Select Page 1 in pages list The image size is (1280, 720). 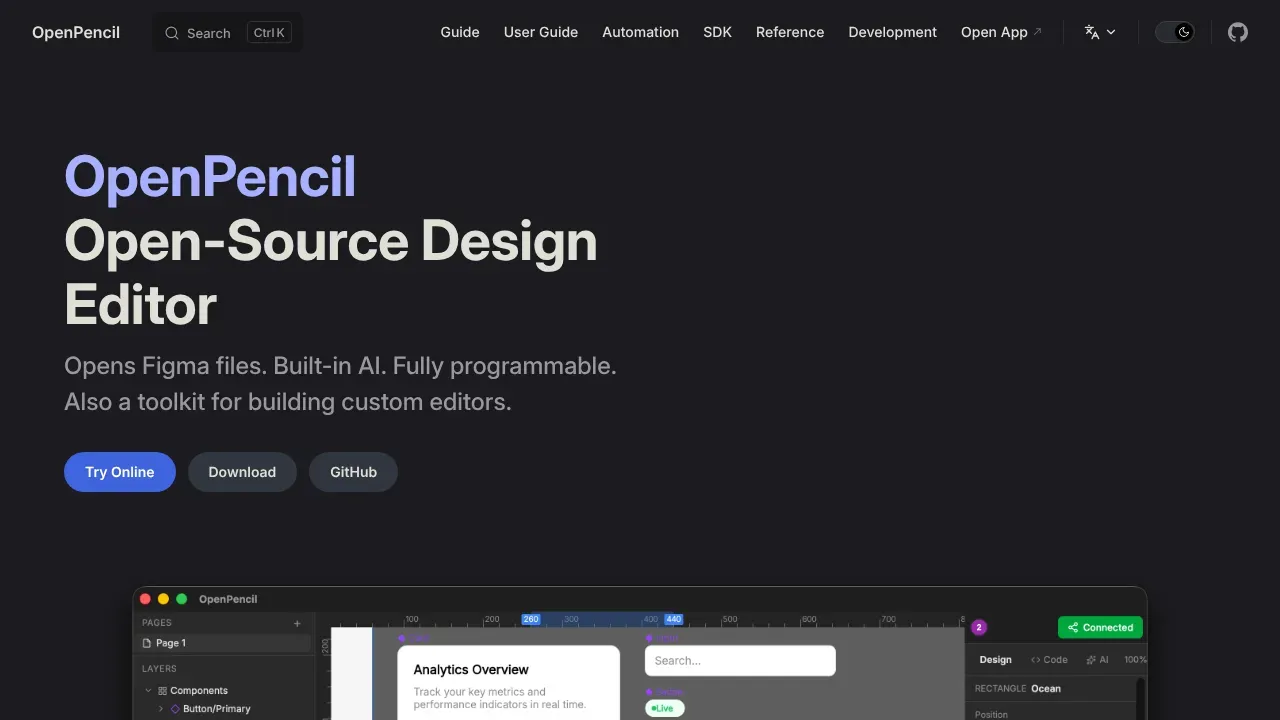tap(224, 643)
